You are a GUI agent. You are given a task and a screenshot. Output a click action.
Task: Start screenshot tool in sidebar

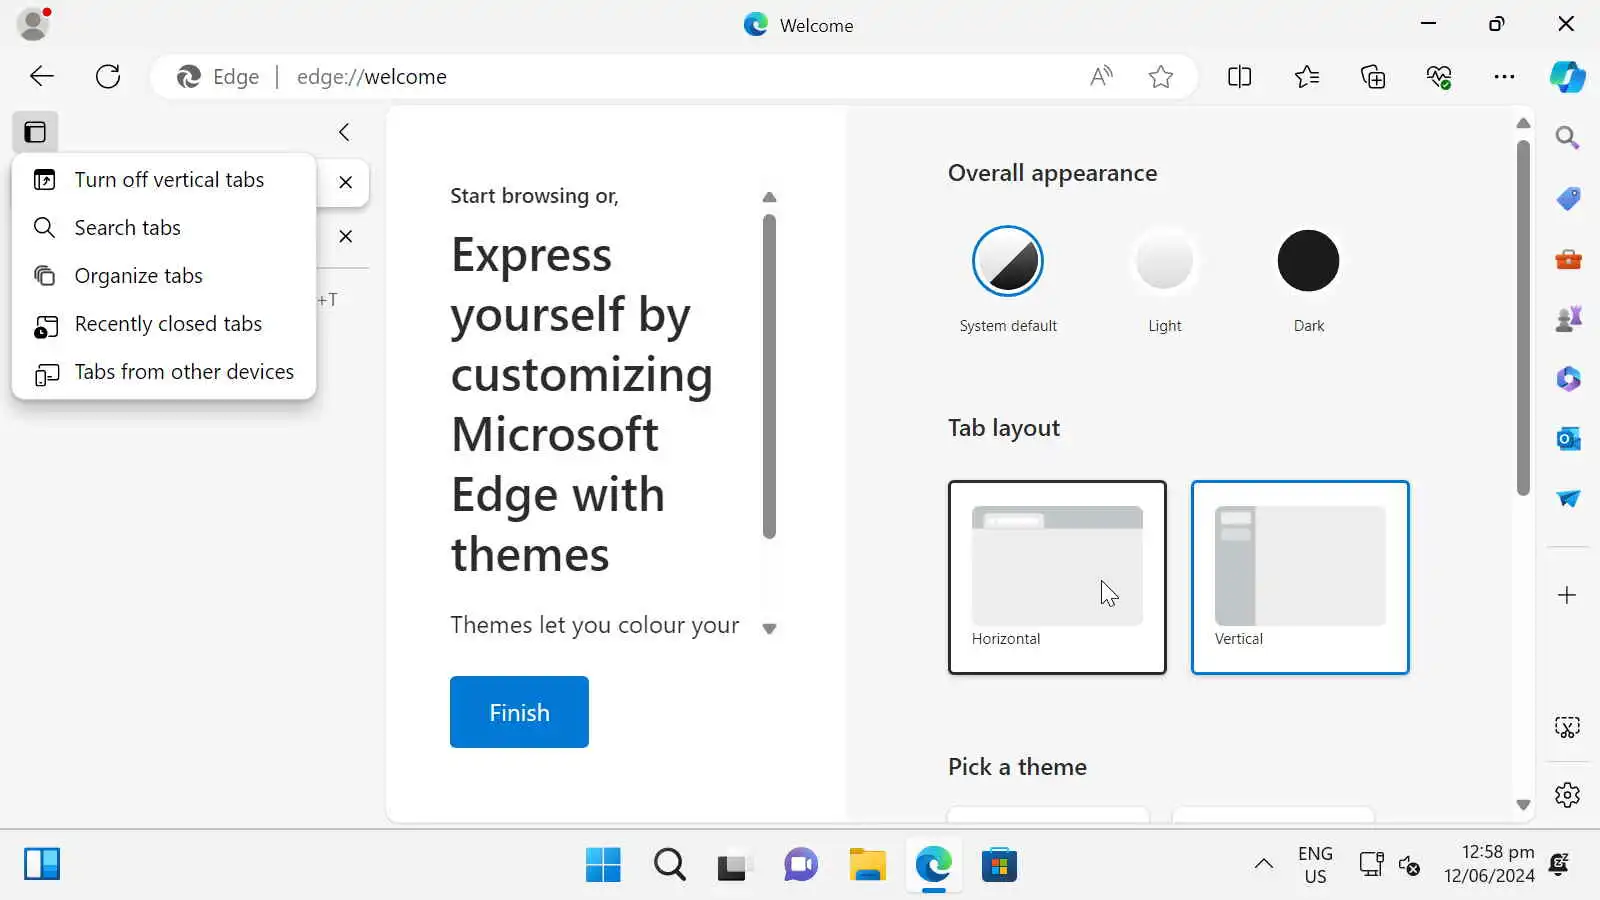1567,727
